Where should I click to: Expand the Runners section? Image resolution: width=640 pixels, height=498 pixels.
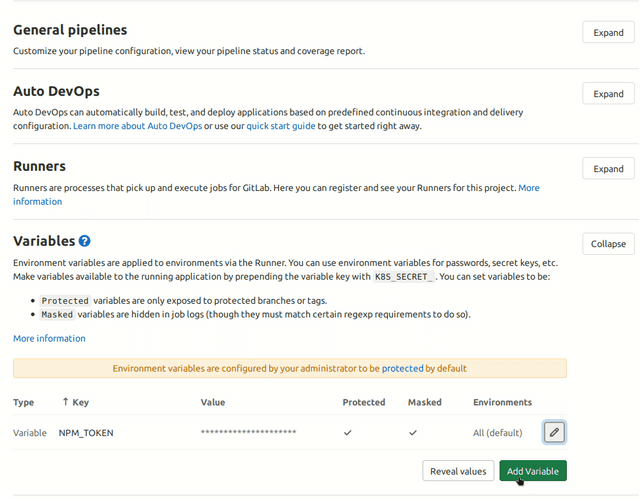point(608,169)
